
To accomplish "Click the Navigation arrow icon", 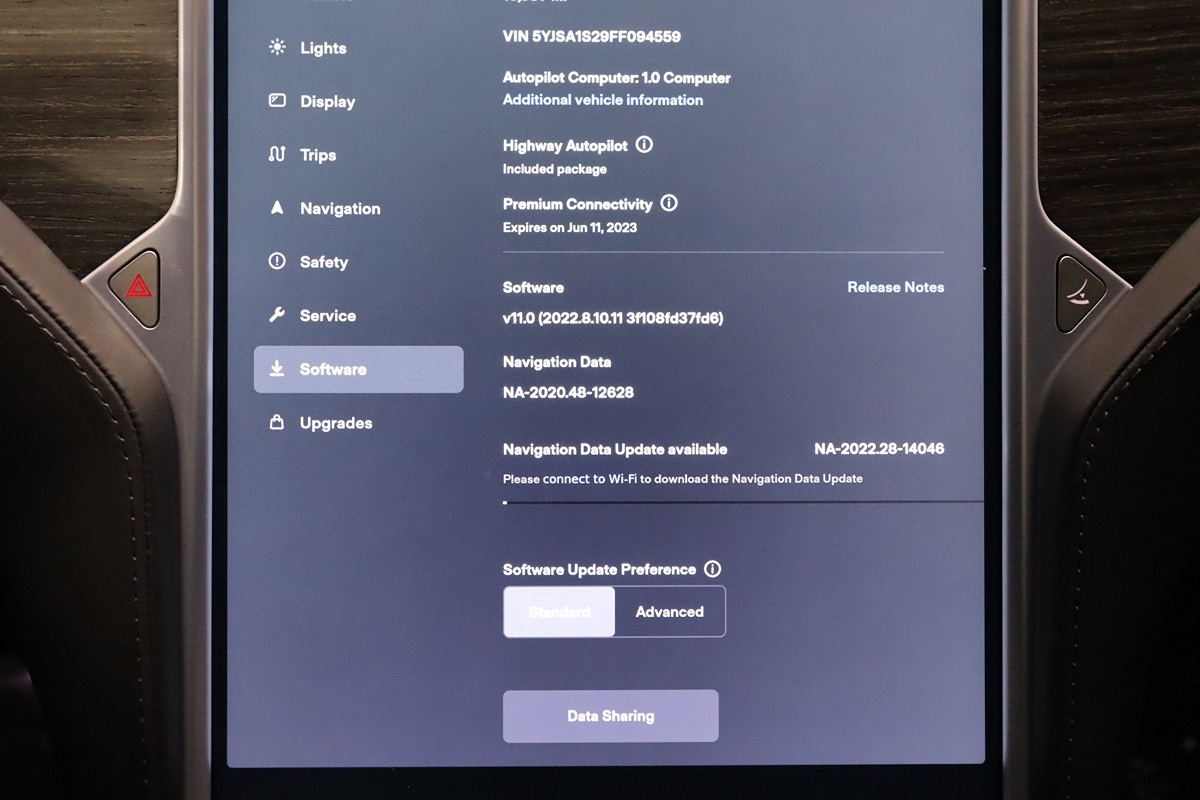I will pyautogui.click(x=277, y=208).
